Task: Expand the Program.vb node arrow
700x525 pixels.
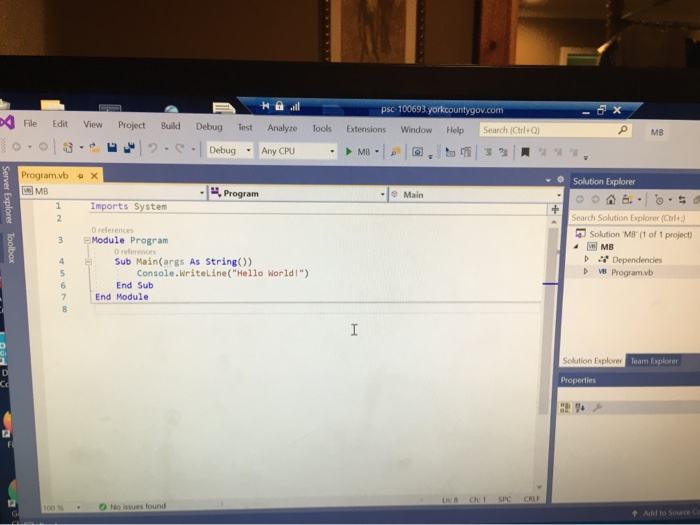Action: [x=586, y=271]
